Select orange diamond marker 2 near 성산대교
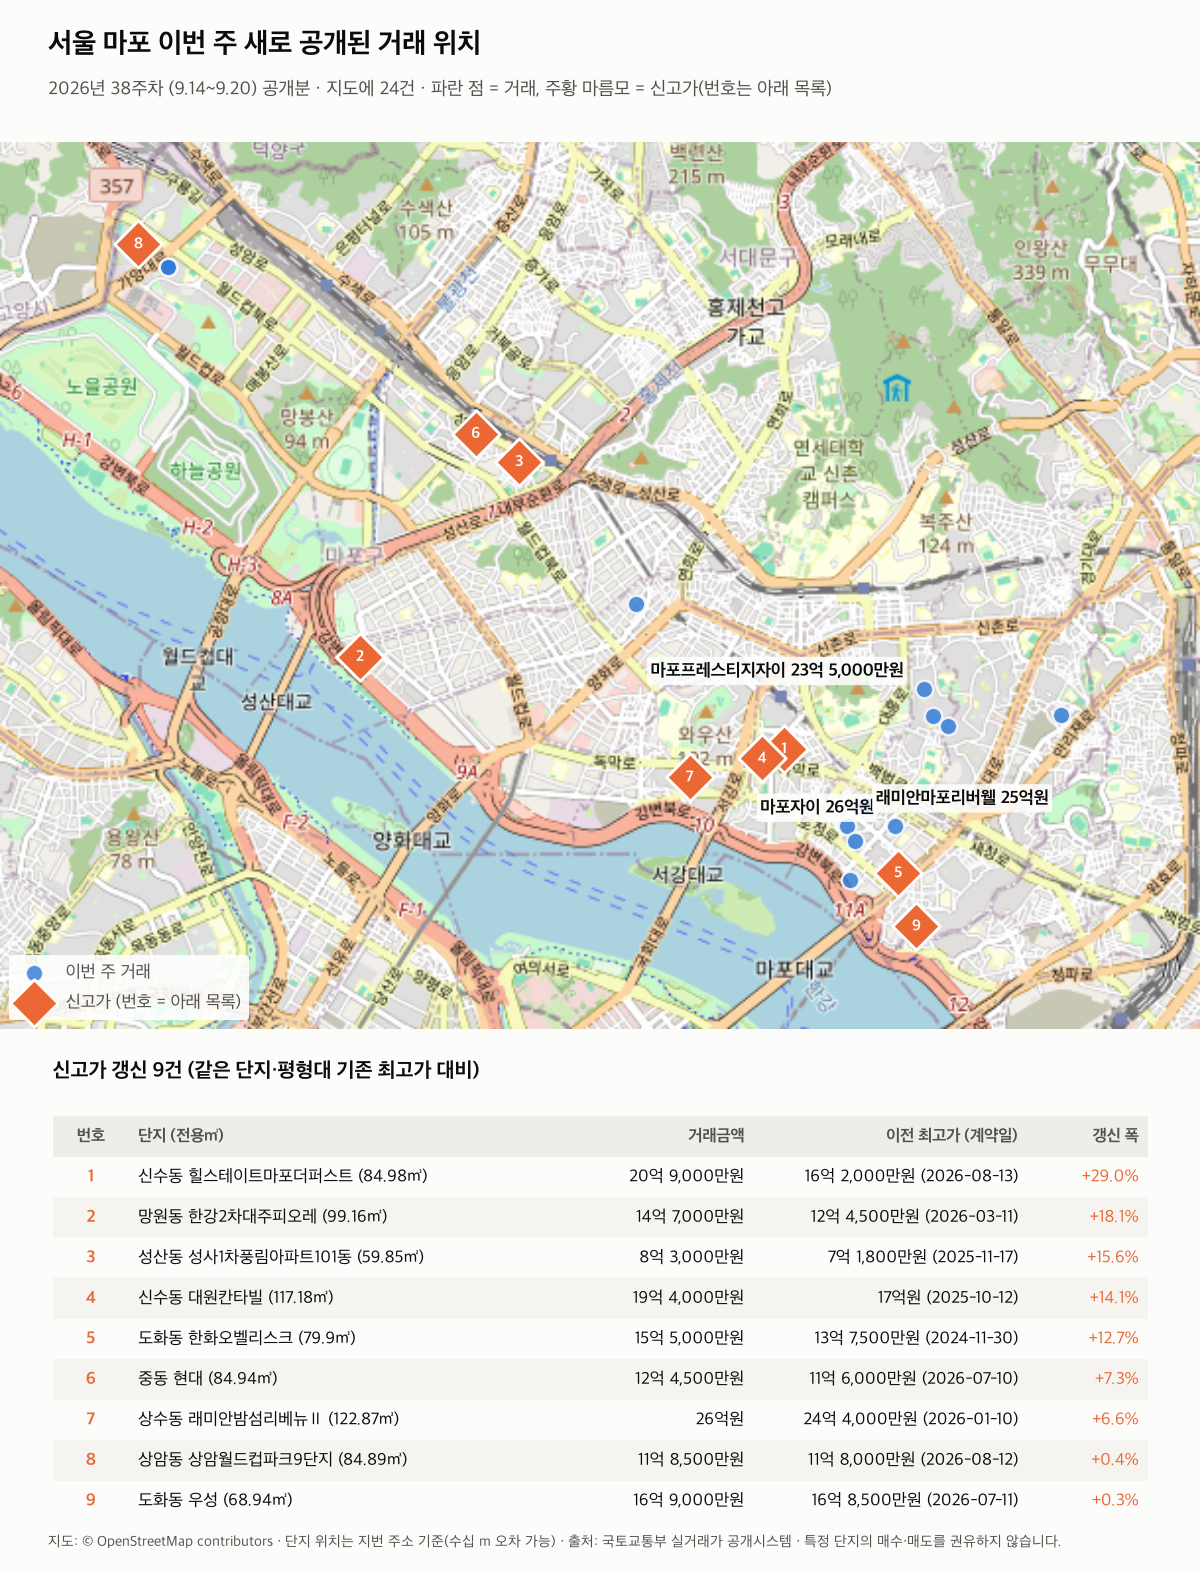The image size is (1200, 1572). click(360, 657)
